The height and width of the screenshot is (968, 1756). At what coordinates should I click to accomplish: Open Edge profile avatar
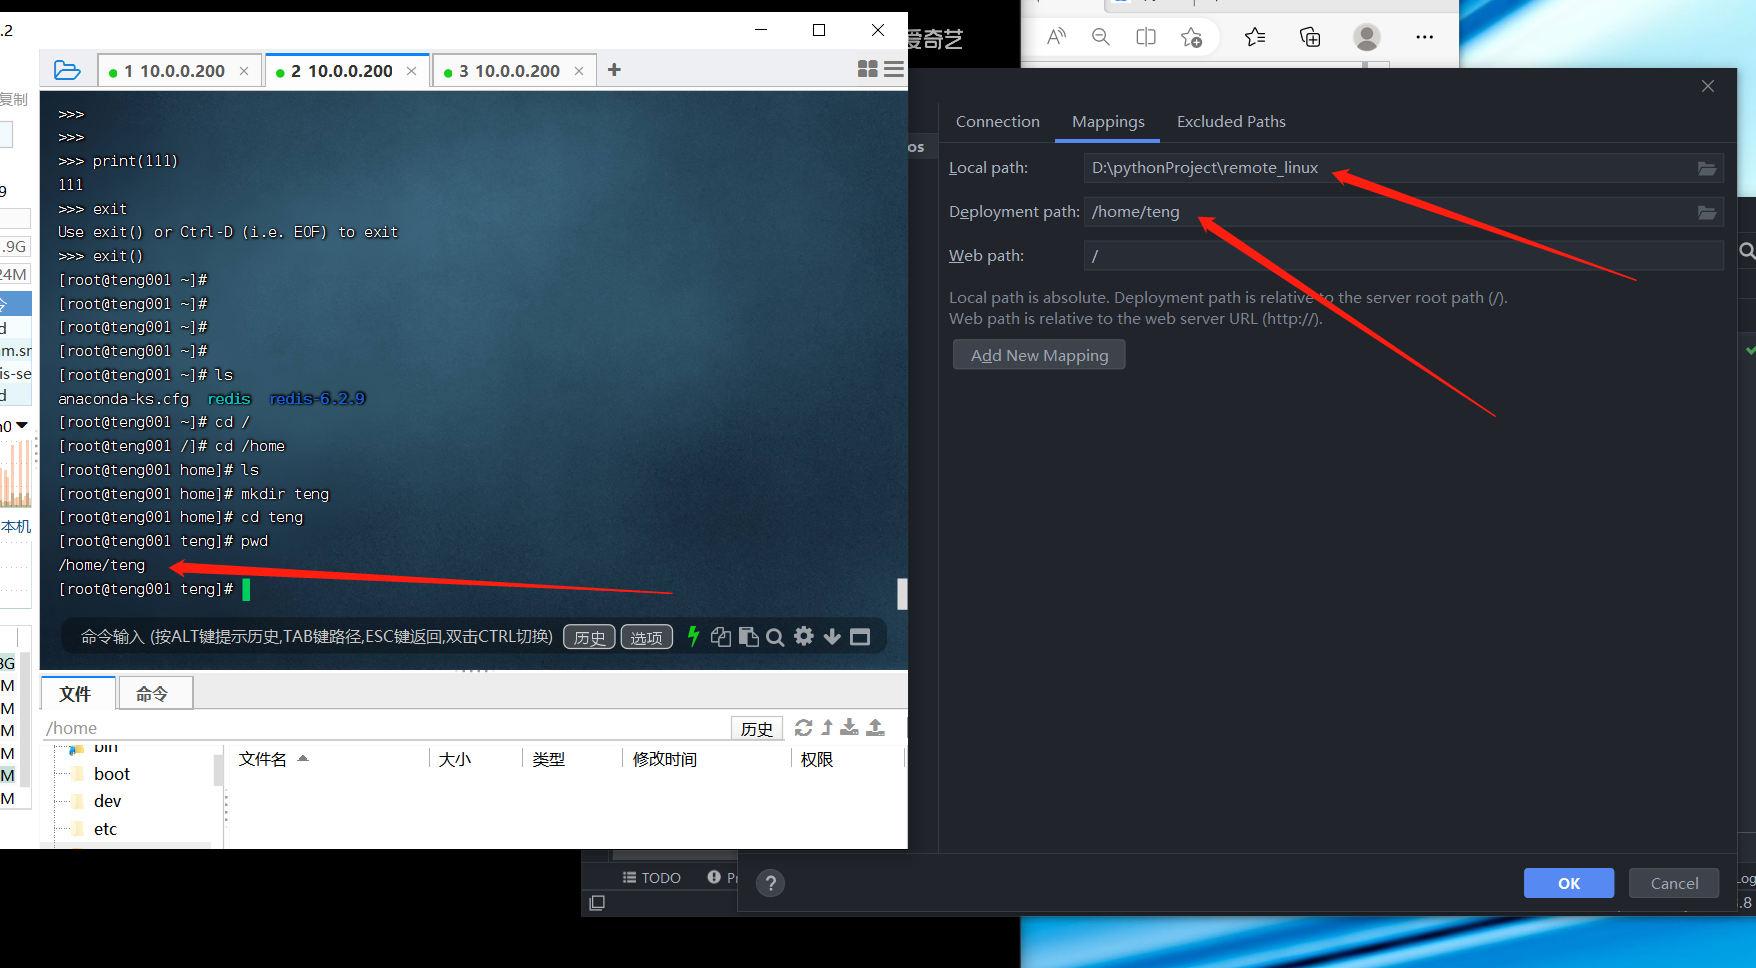click(x=1367, y=37)
